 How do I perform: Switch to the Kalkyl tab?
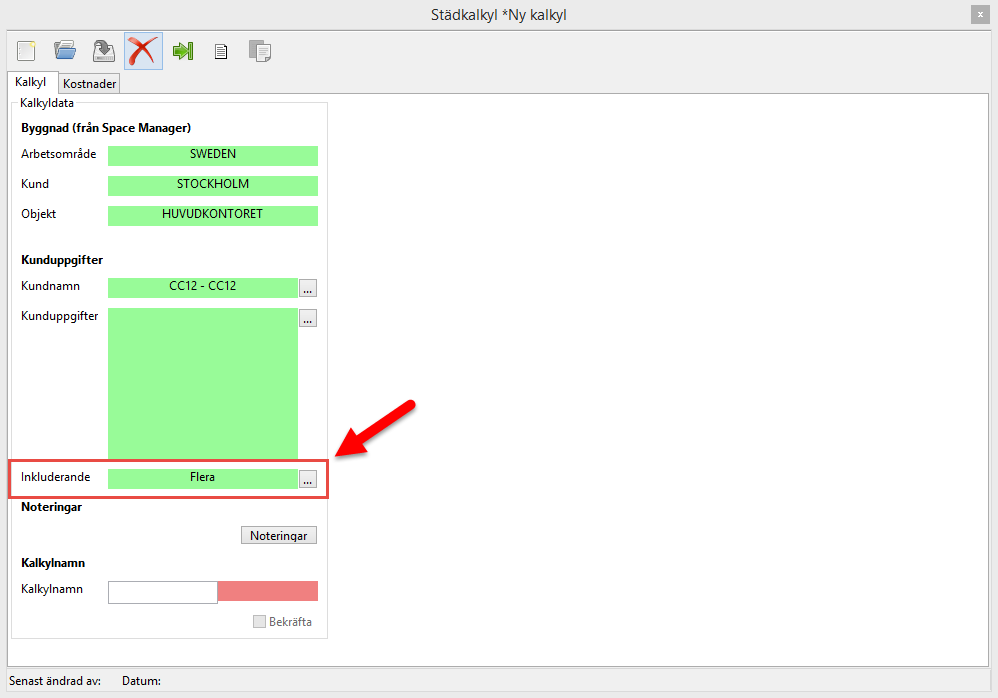pos(31,82)
